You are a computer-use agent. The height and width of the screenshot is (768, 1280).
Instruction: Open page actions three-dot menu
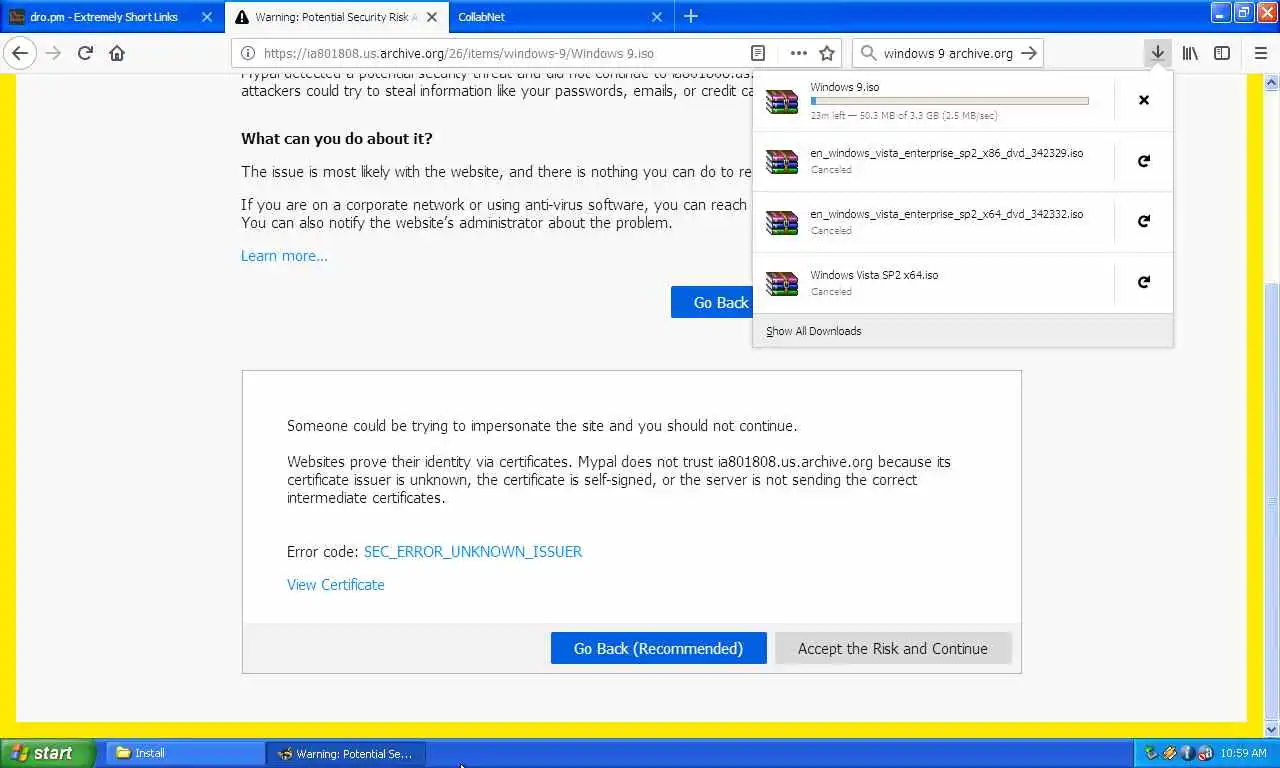point(798,53)
